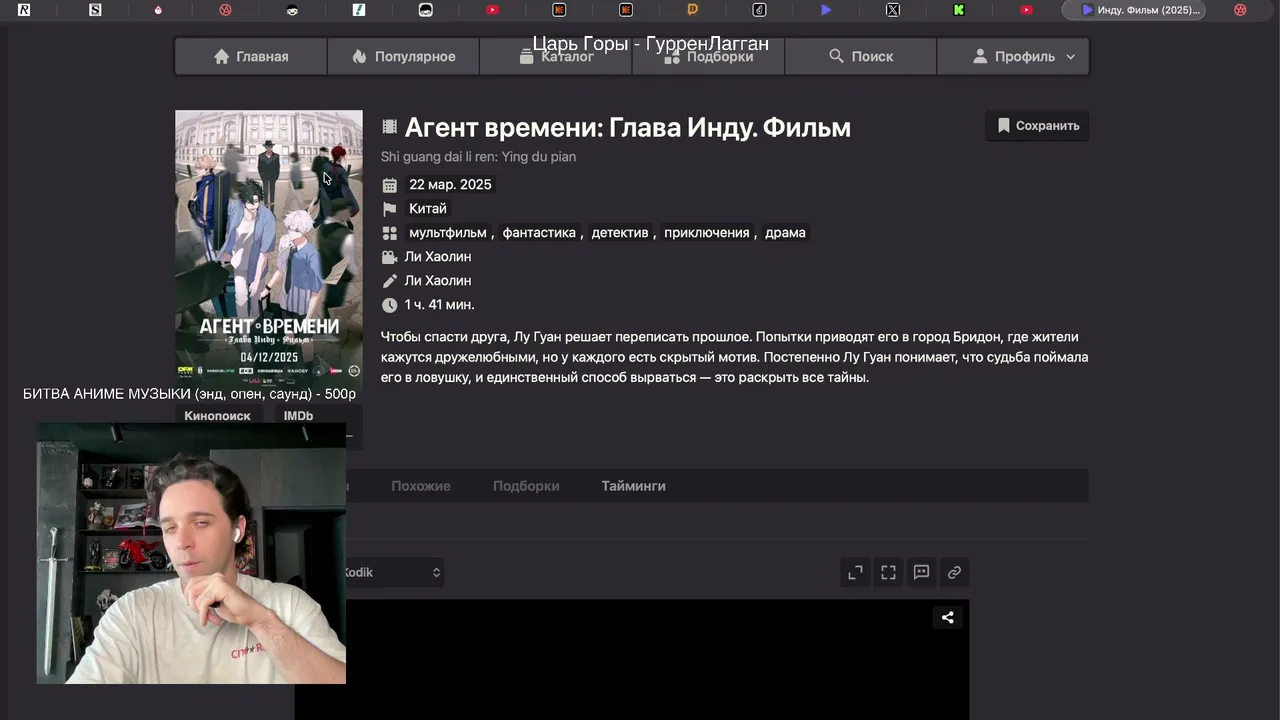
Task: Open the Кинопоиск rating link
Action: tap(217, 416)
